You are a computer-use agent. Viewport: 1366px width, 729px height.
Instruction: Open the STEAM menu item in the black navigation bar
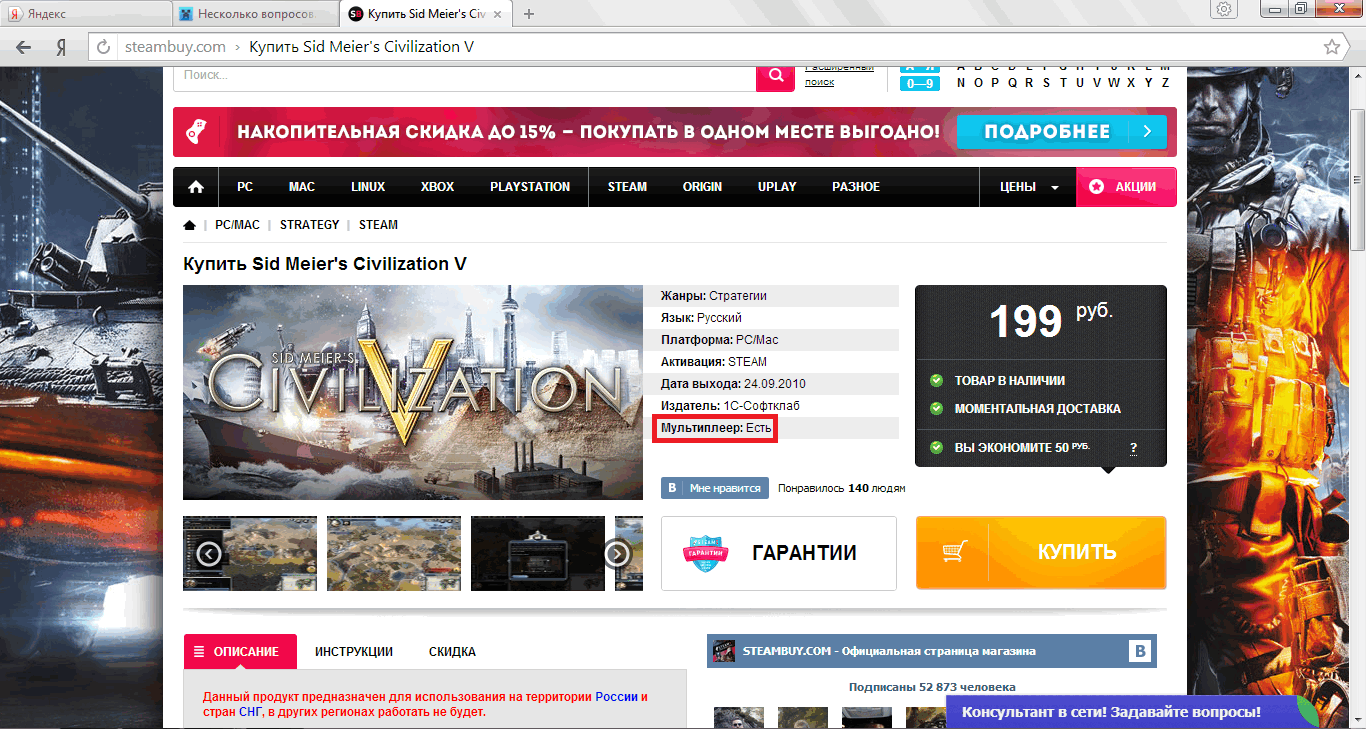(x=627, y=187)
